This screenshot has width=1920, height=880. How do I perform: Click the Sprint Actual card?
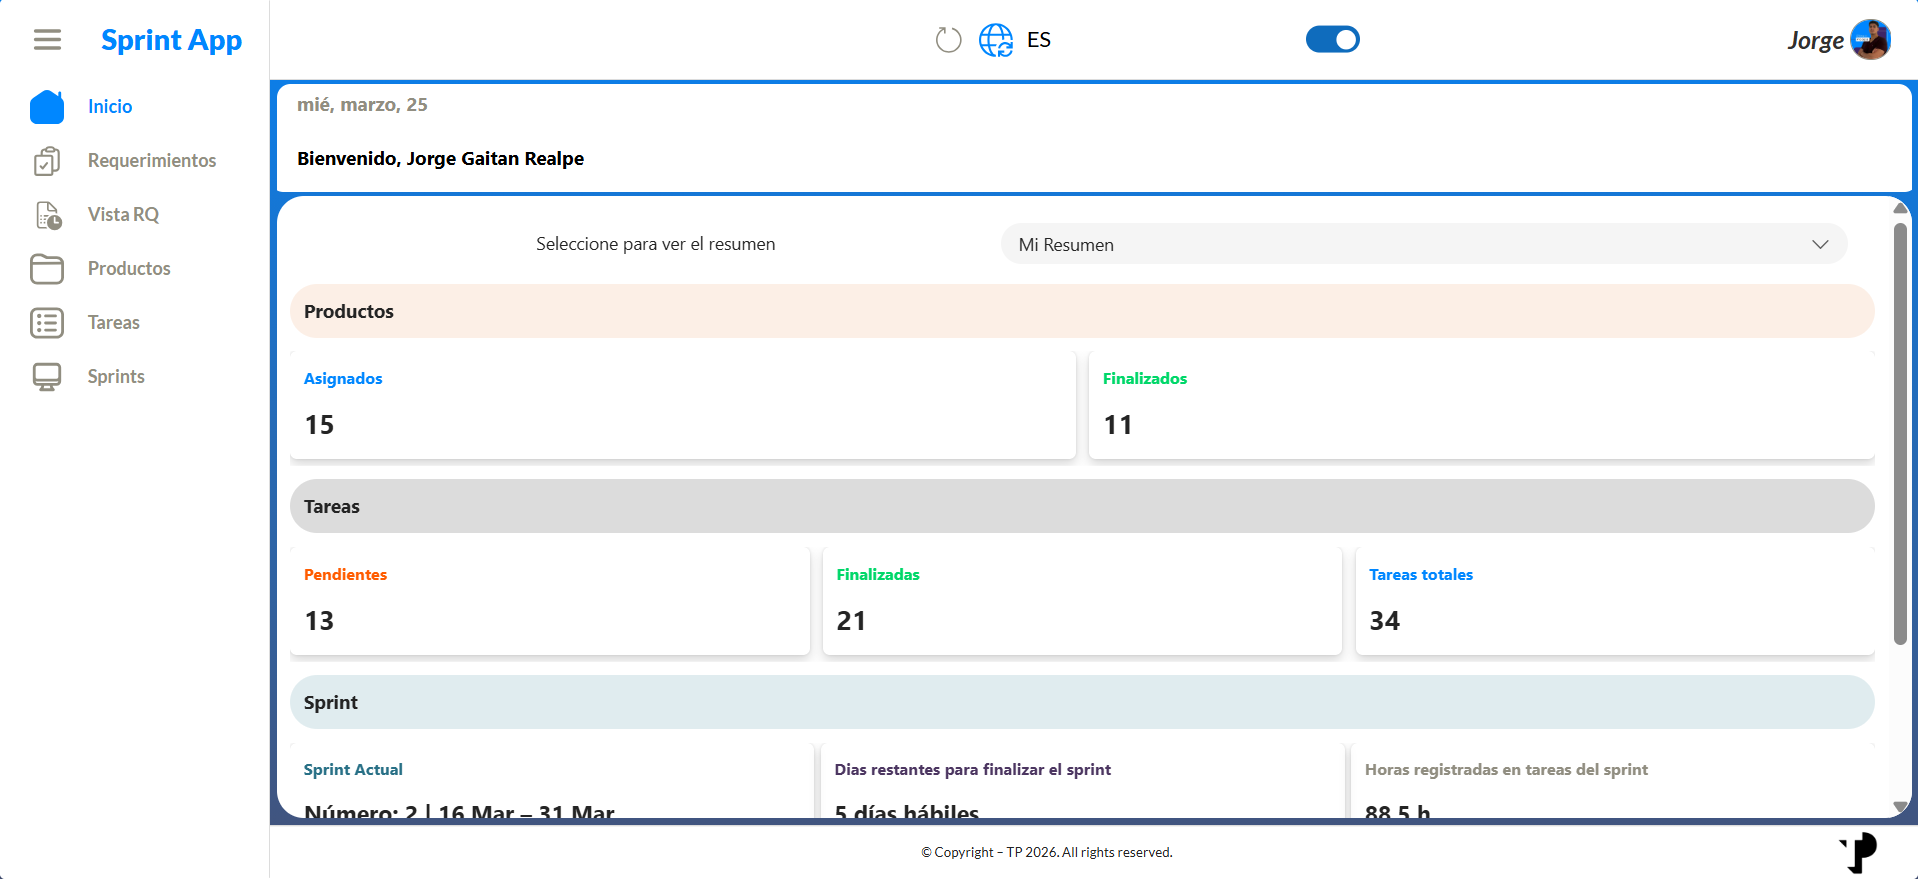coord(552,781)
